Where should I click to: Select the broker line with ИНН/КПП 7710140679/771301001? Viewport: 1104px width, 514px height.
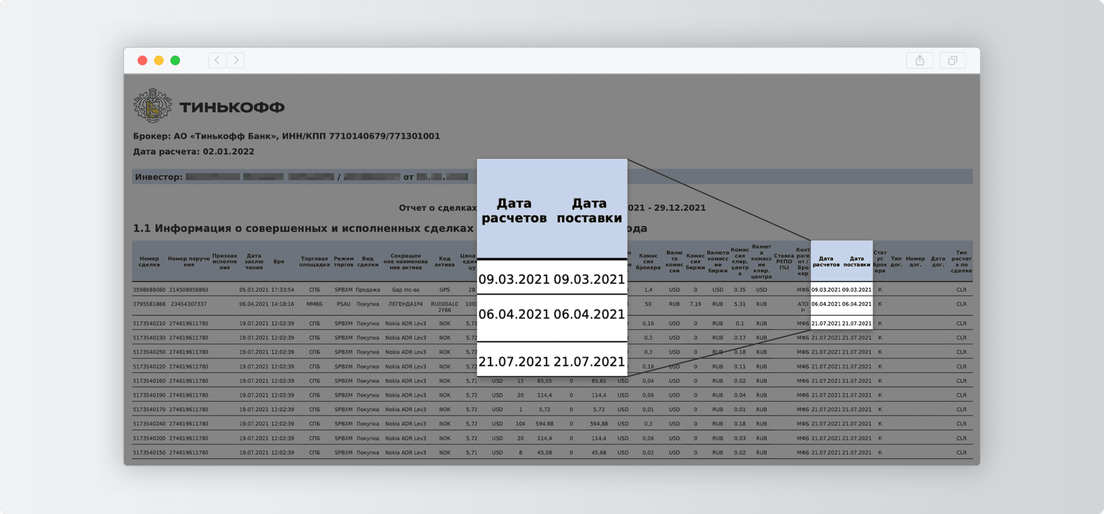tap(287, 136)
